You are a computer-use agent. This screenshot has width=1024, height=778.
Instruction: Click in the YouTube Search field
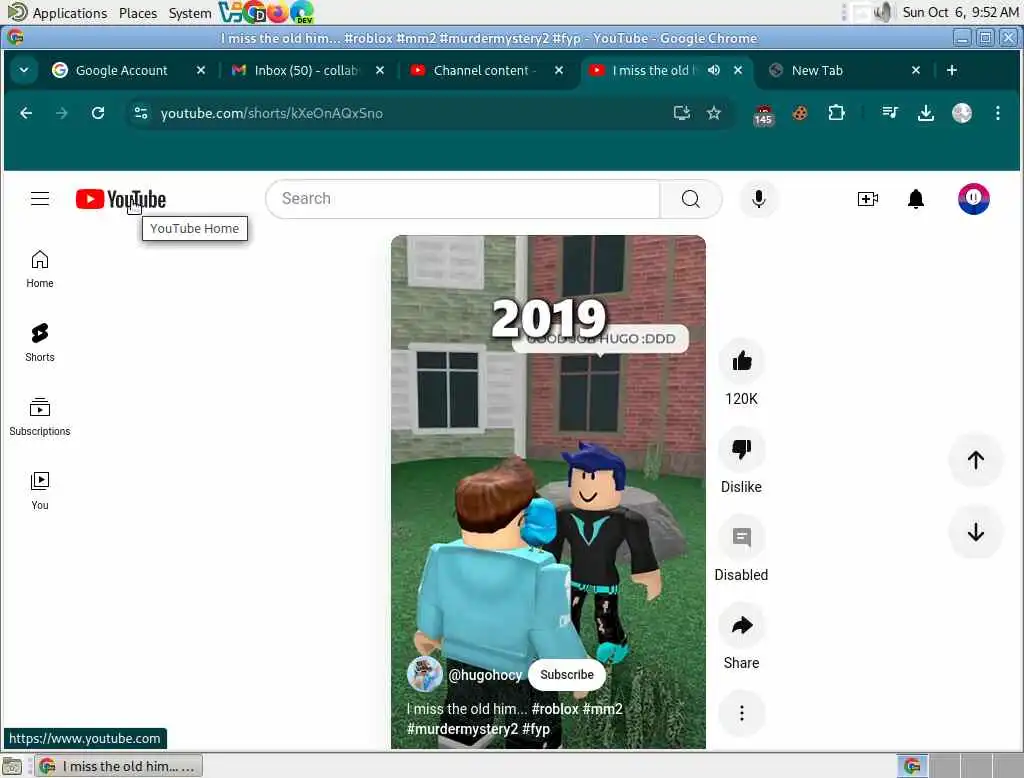coord(463,199)
